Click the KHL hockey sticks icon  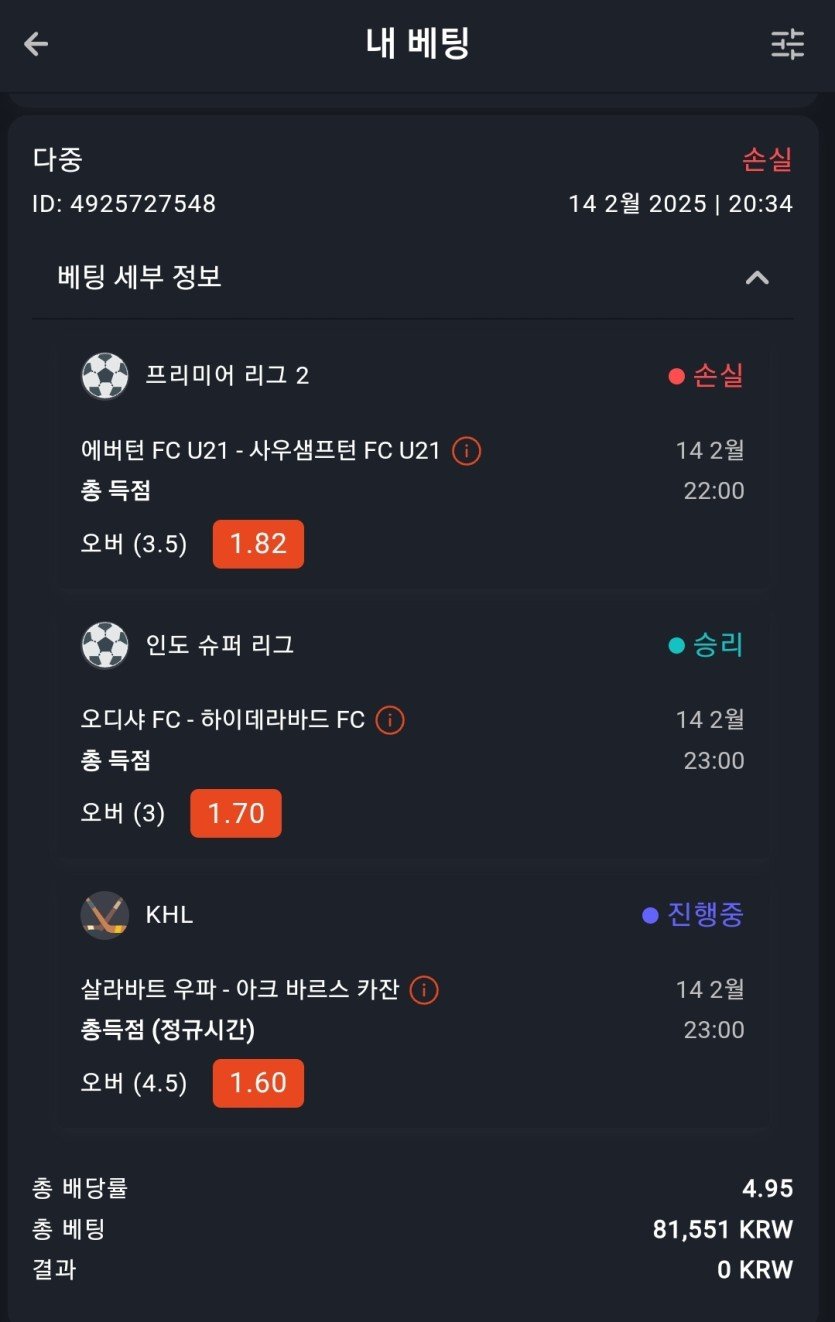(x=105, y=915)
